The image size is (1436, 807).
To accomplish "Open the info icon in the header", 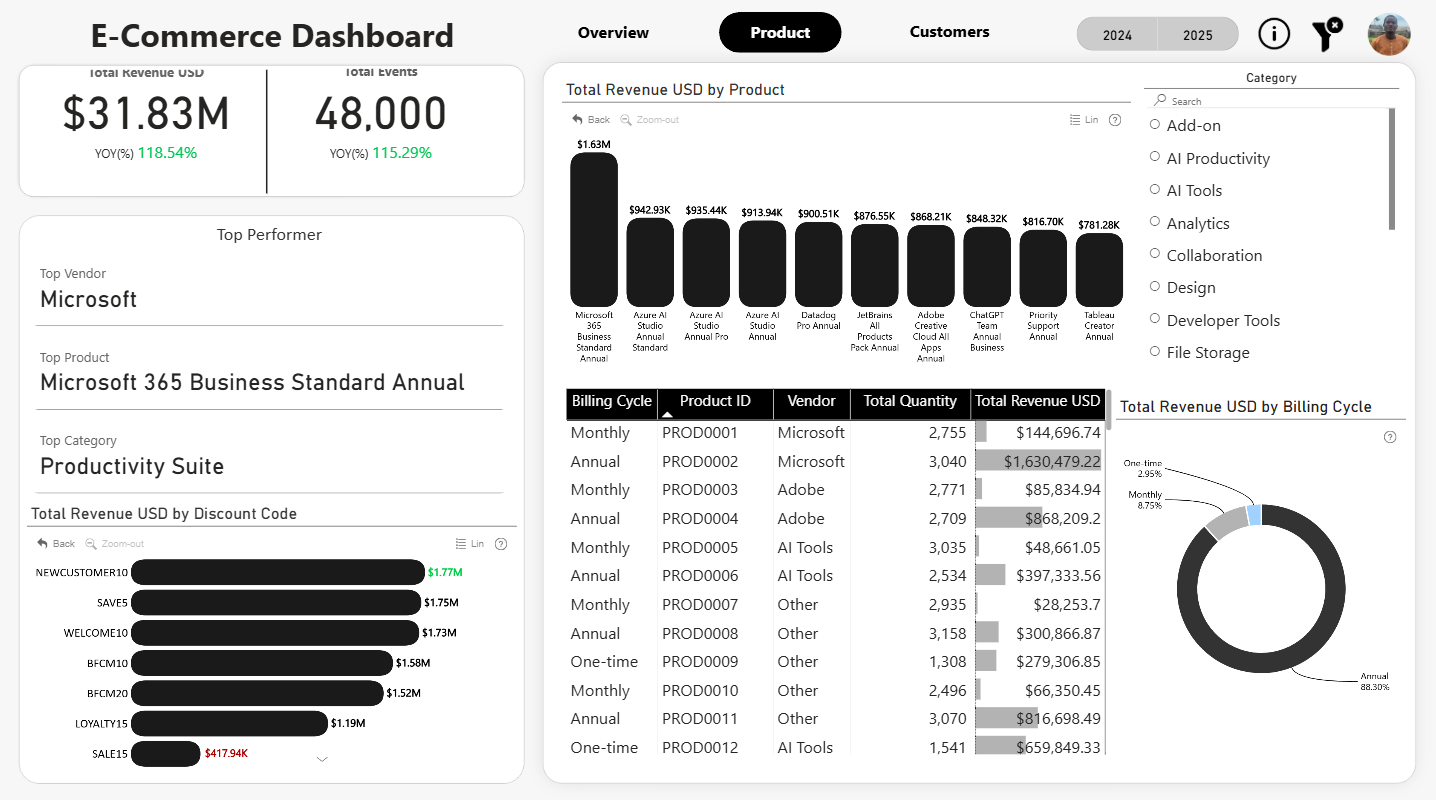I will 1274,34.
